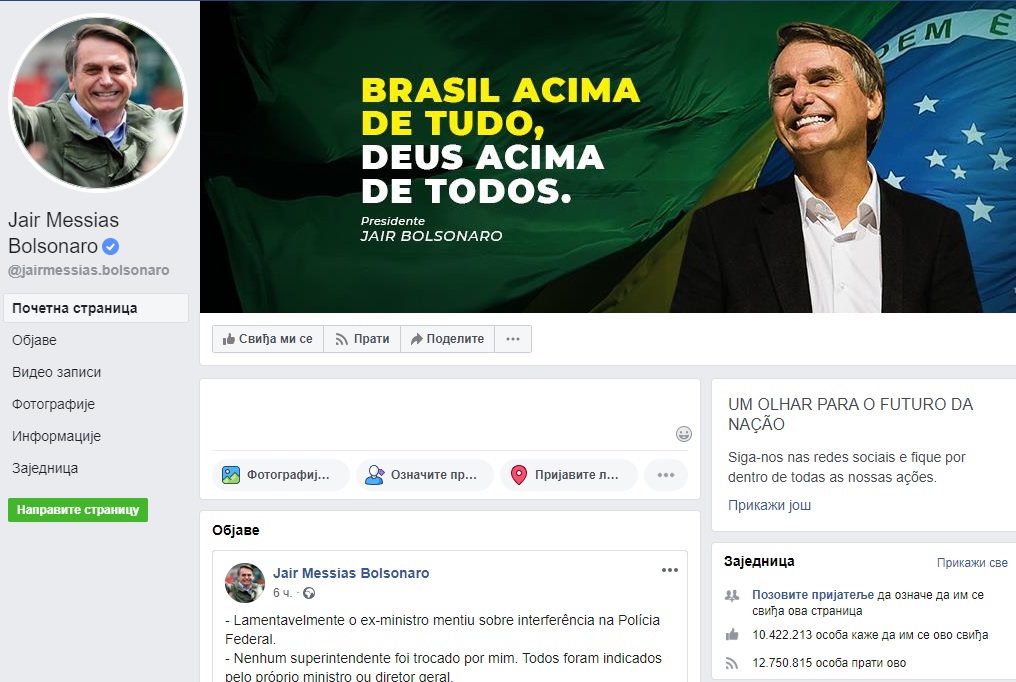Viewport: 1016px width, 682px height.
Task: Click the blue verified badge next to Bolsonaro
Action: point(111,246)
